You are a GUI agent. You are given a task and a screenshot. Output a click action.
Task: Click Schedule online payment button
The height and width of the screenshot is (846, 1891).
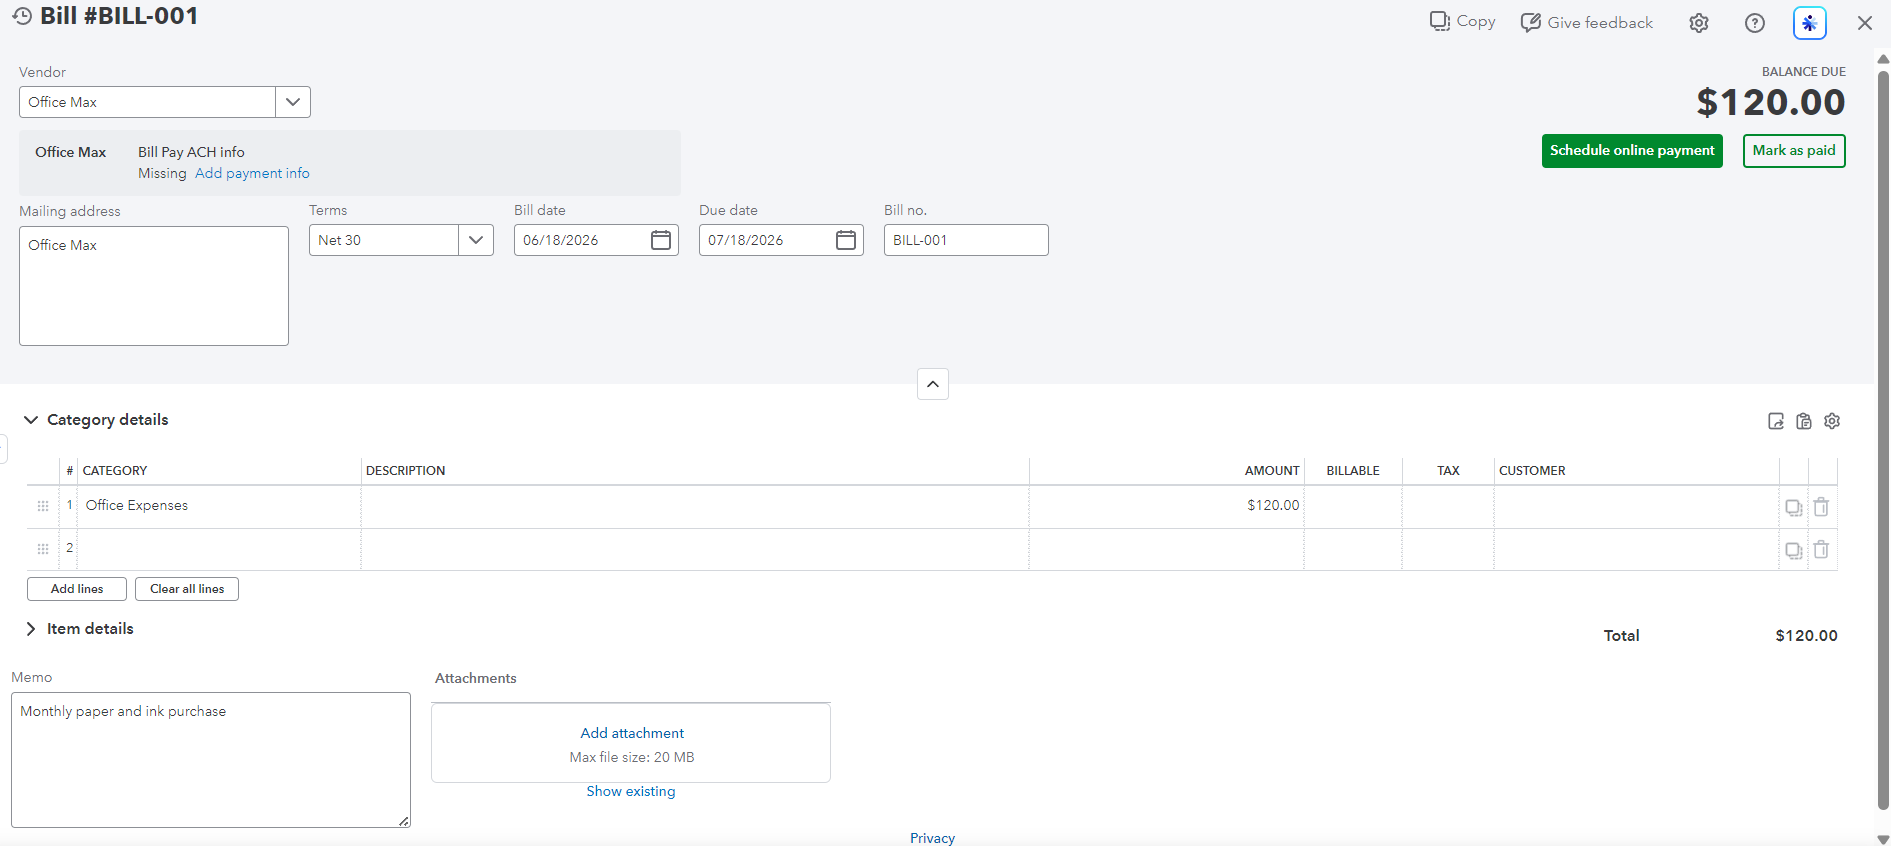click(1632, 151)
